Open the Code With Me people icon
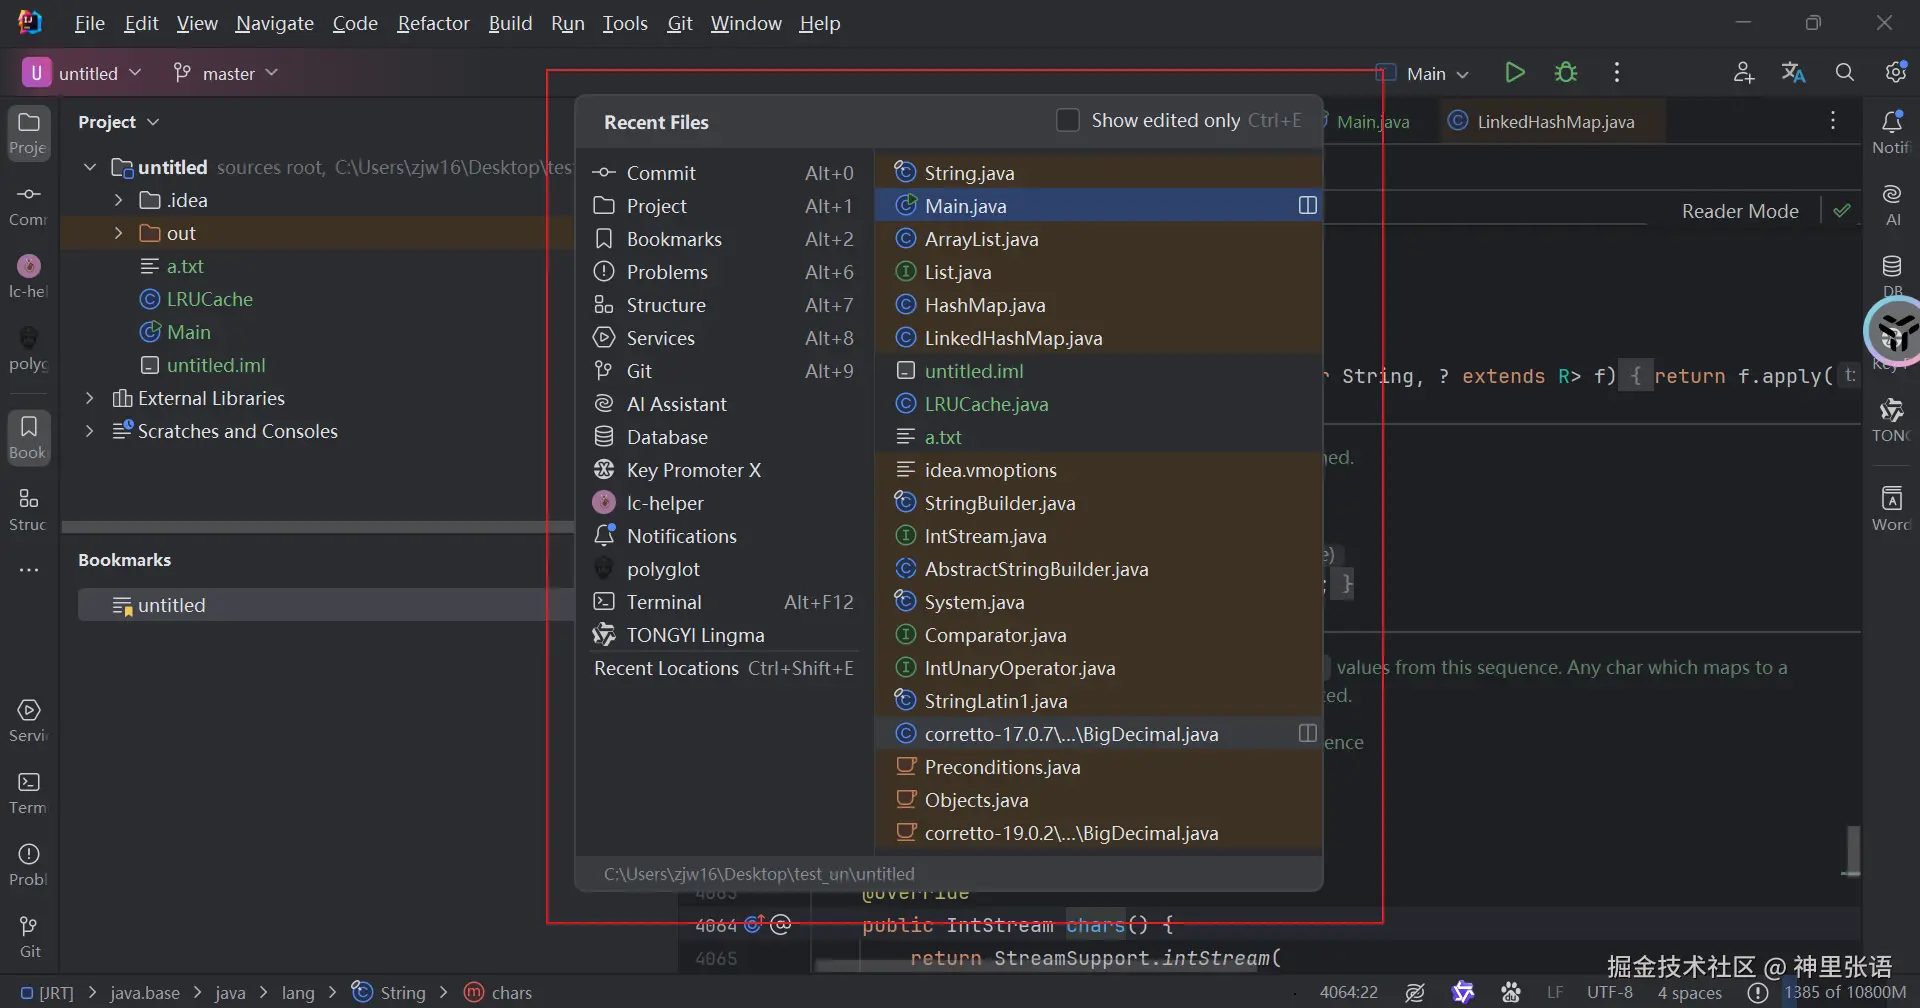The height and width of the screenshot is (1008, 1920). click(x=1744, y=73)
